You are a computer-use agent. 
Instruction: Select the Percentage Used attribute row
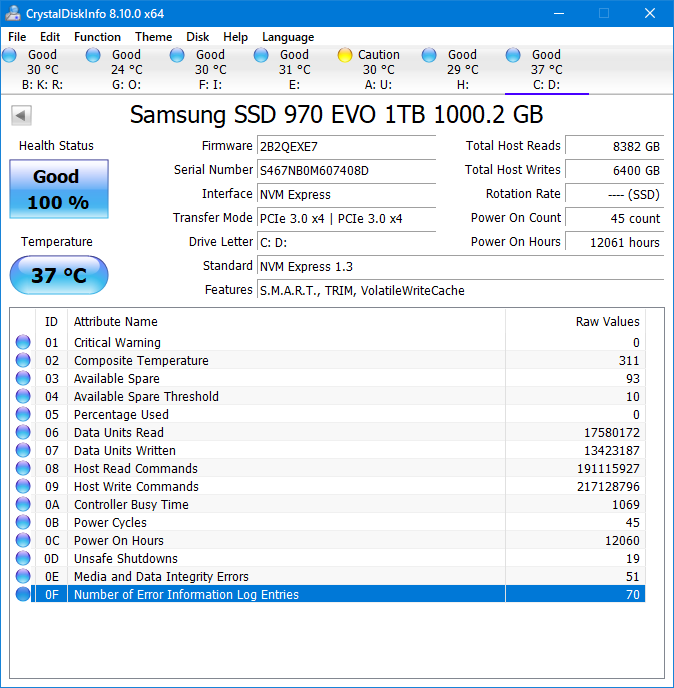tap(328, 414)
